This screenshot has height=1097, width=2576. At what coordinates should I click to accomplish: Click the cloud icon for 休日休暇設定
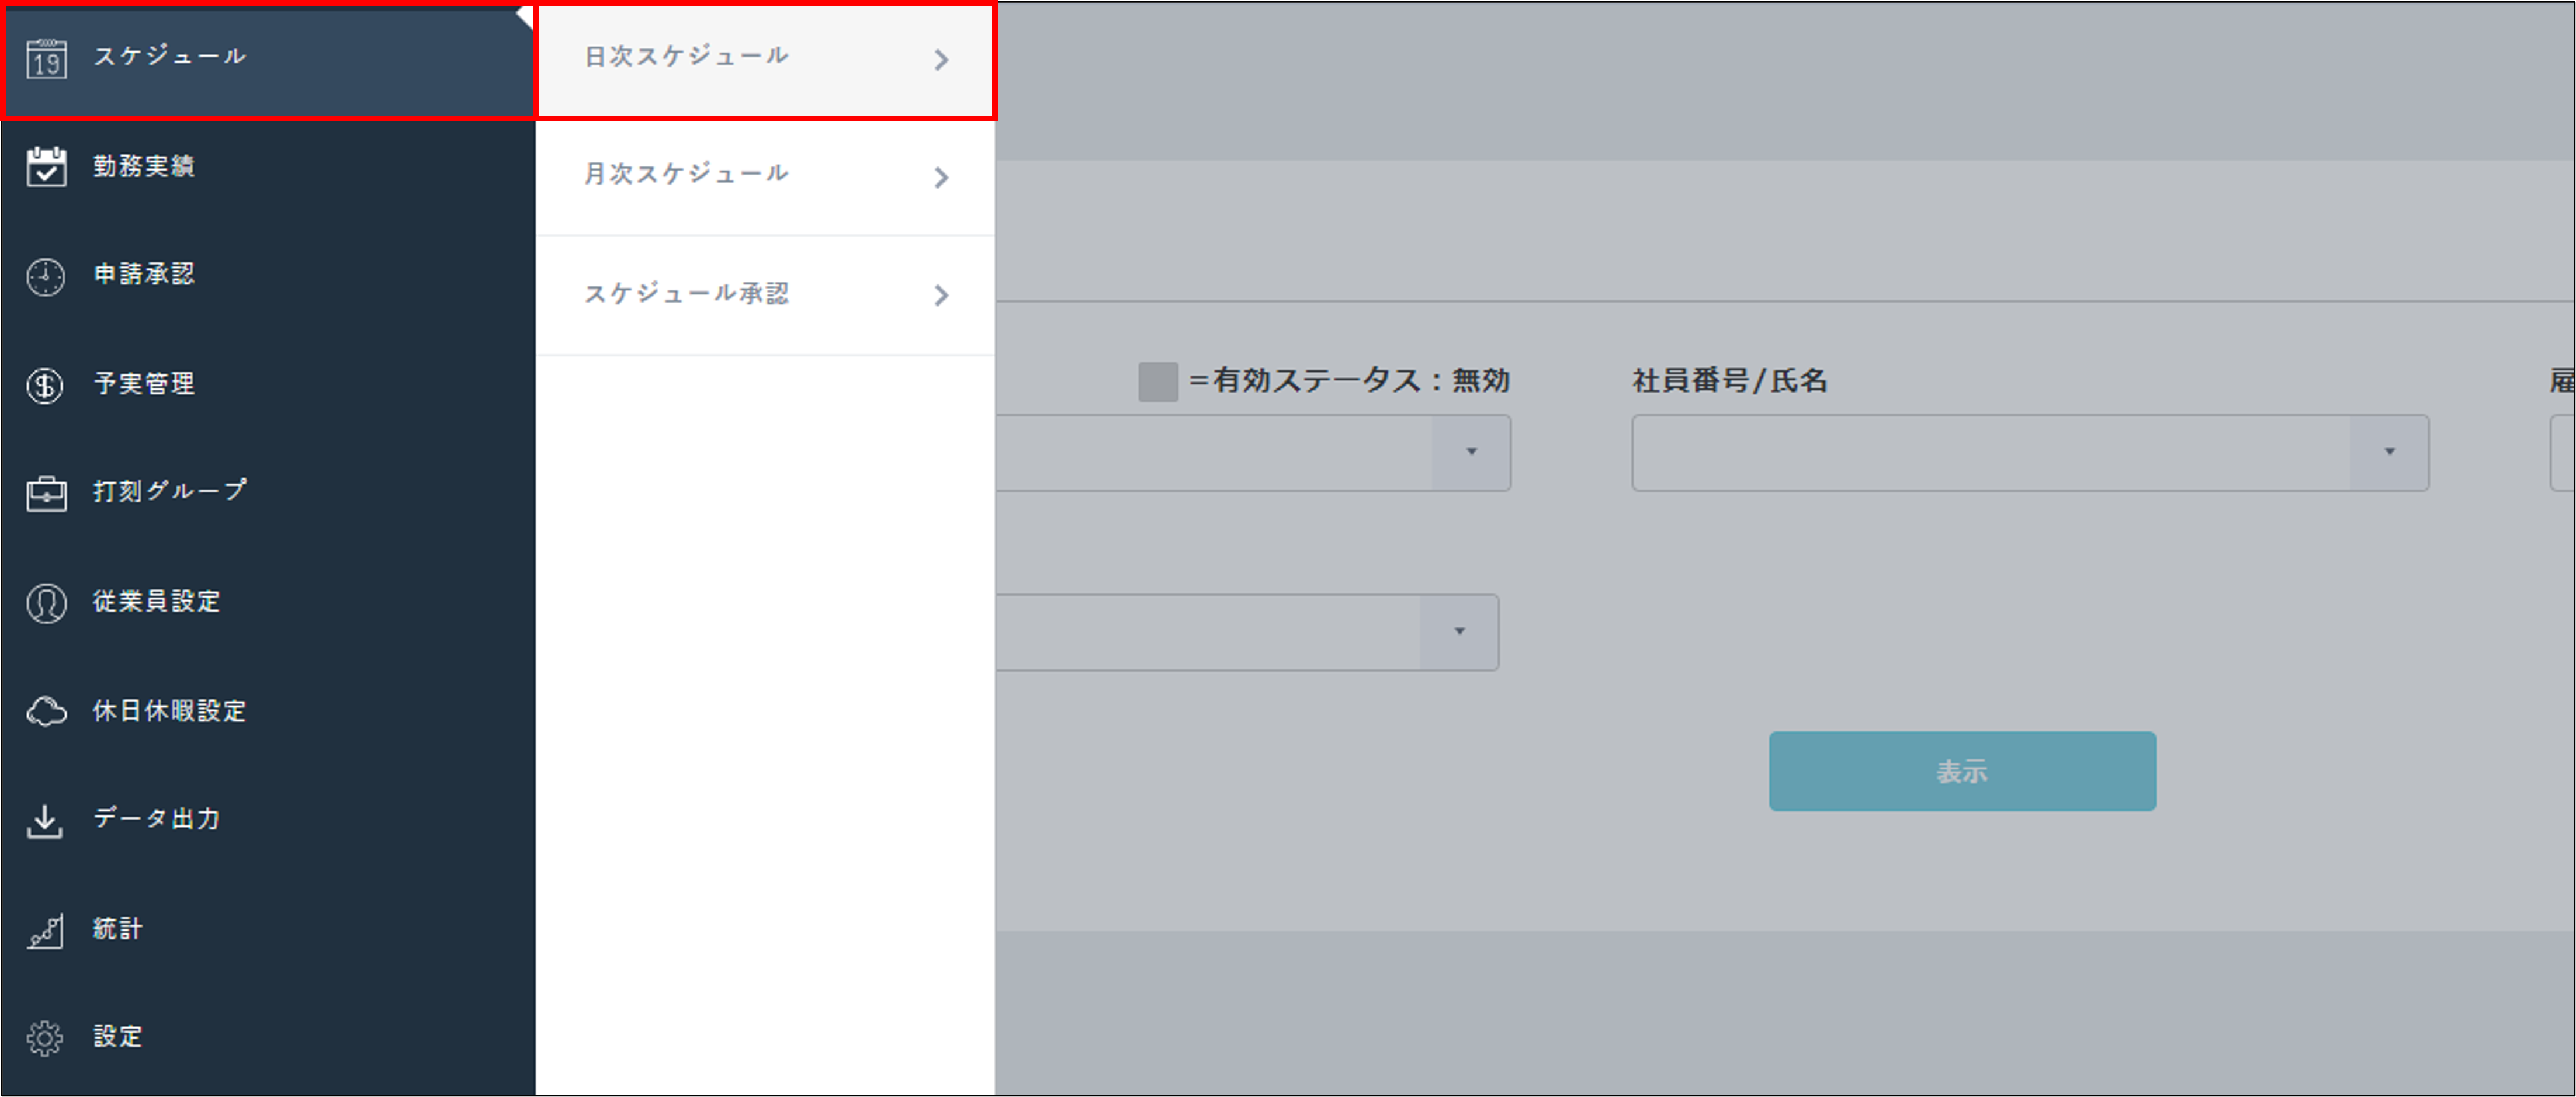[46, 711]
